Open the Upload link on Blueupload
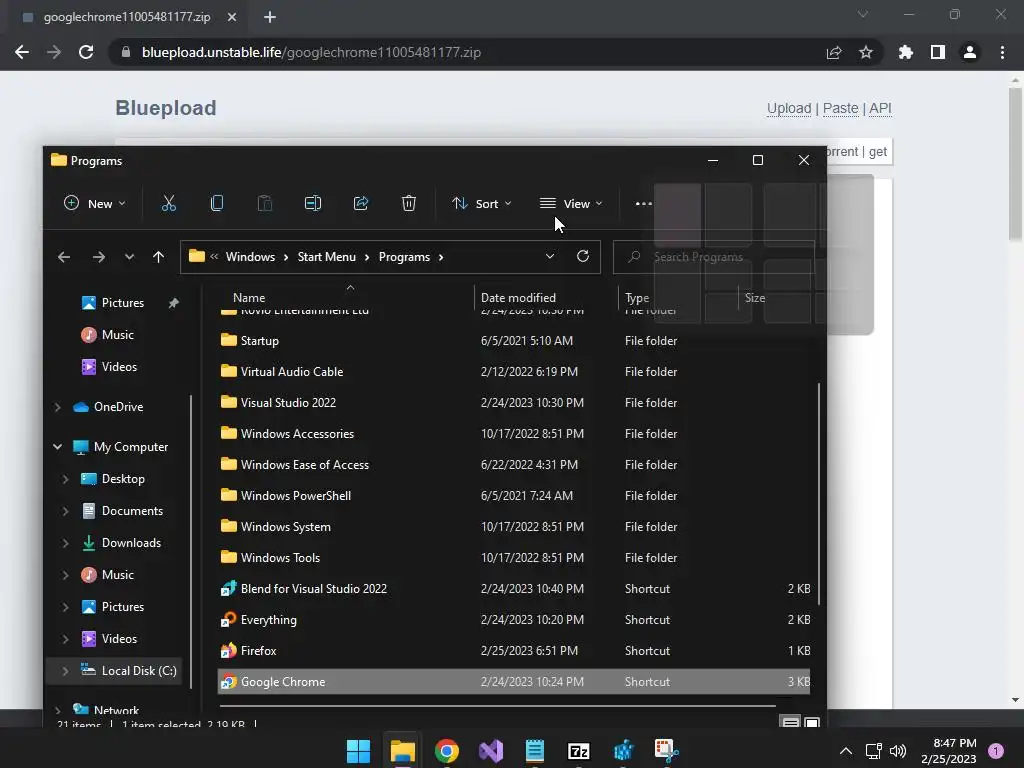This screenshot has height=768, width=1024. (x=789, y=108)
